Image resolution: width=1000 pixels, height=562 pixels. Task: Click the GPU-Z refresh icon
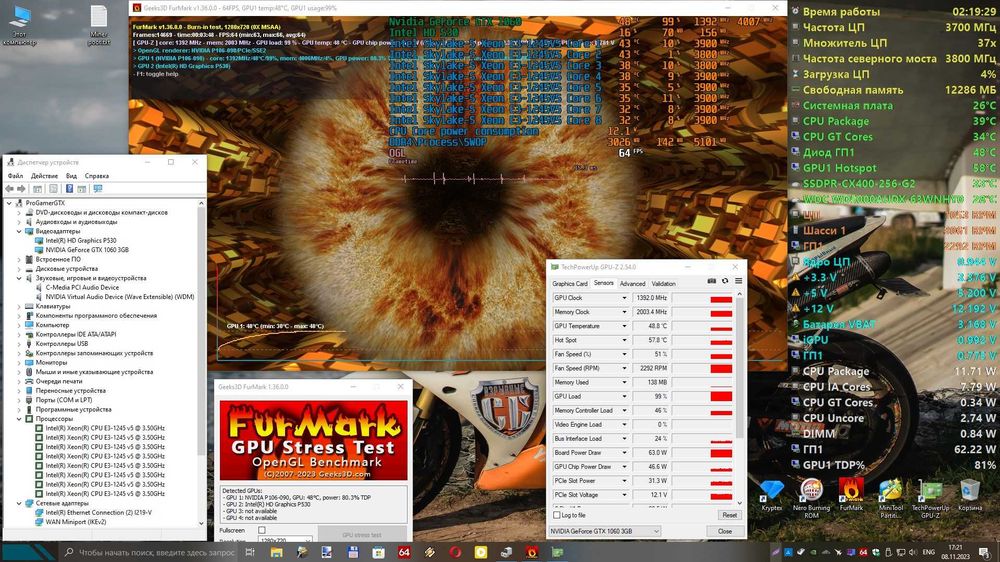724,281
